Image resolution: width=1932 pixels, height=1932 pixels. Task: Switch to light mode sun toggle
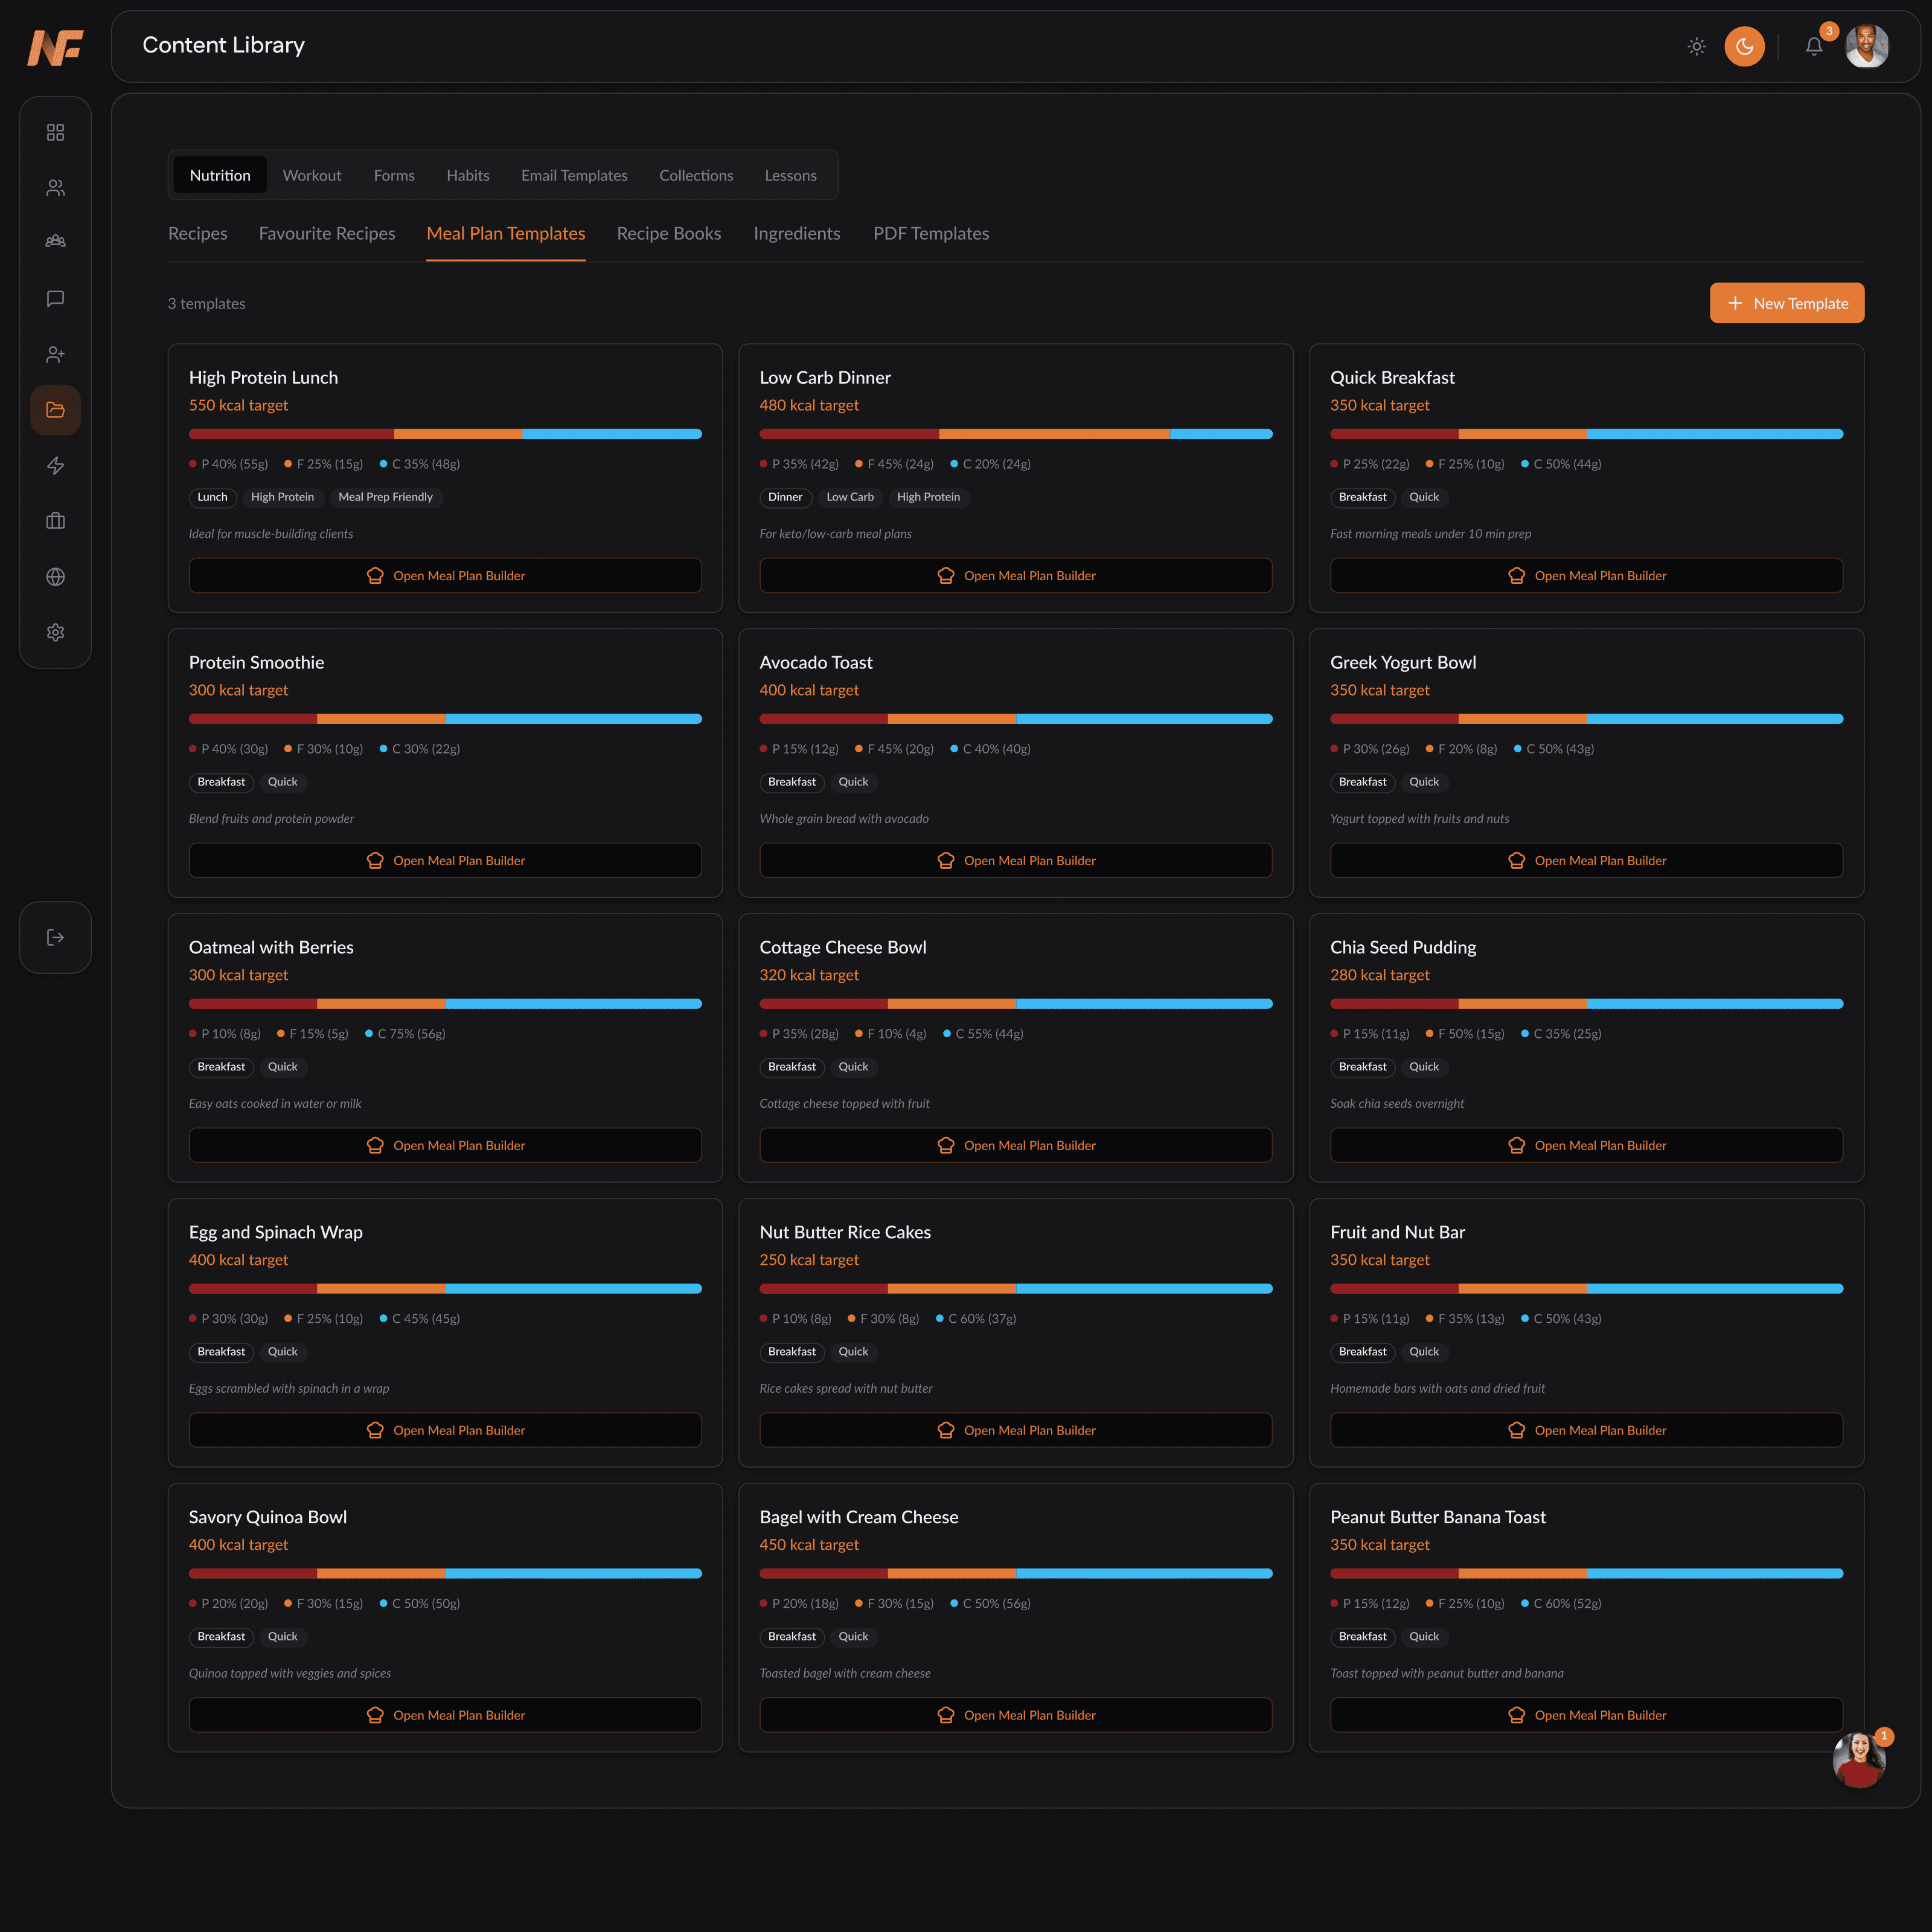click(x=1697, y=46)
